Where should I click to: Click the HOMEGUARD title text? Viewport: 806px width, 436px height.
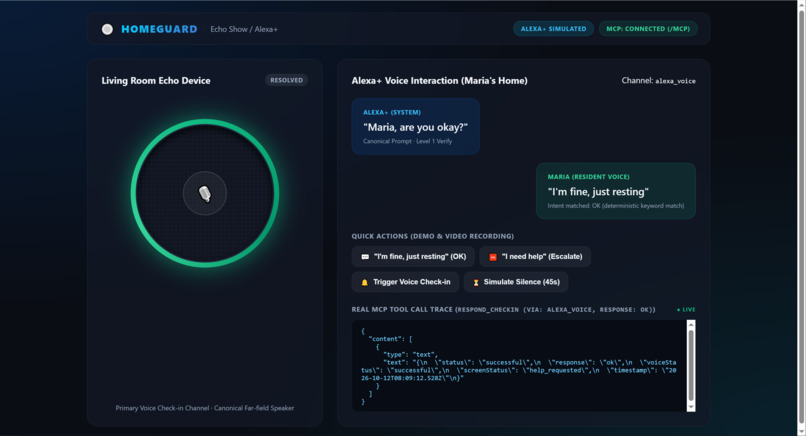click(x=159, y=29)
